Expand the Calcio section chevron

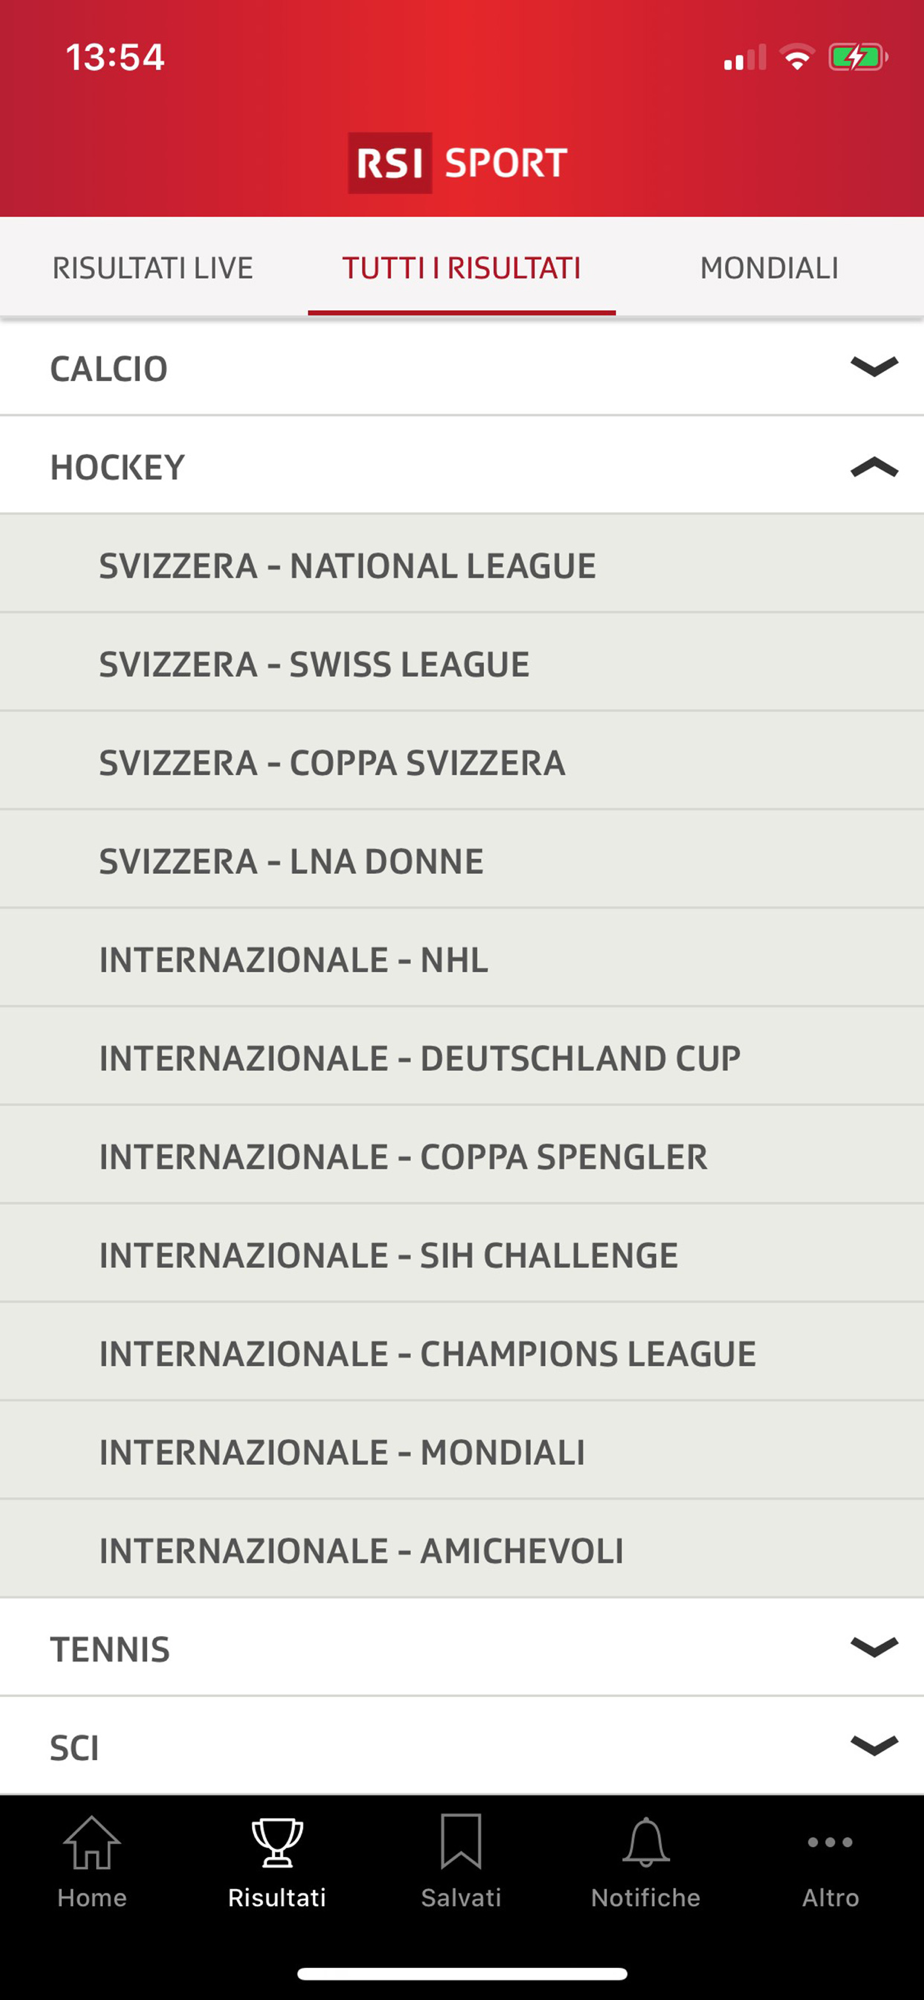tap(874, 367)
